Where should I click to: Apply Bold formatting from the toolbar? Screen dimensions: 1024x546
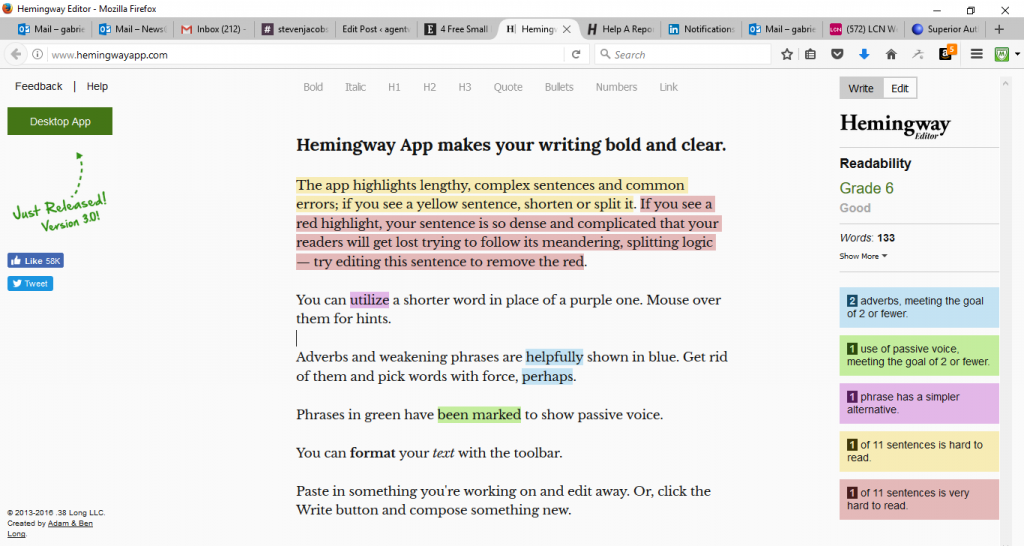[313, 87]
